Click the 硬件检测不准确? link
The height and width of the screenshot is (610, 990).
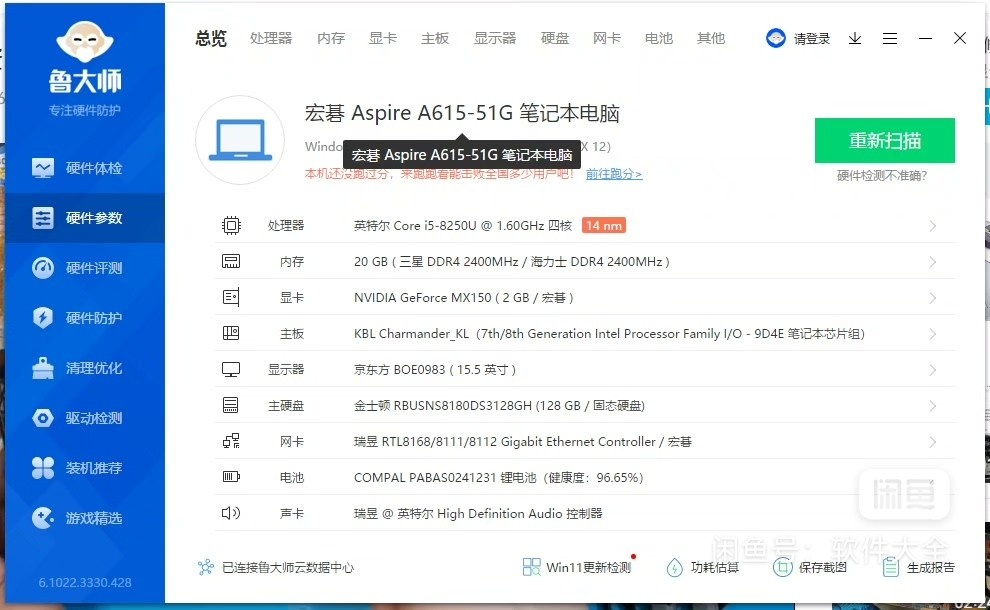pos(881,176)
